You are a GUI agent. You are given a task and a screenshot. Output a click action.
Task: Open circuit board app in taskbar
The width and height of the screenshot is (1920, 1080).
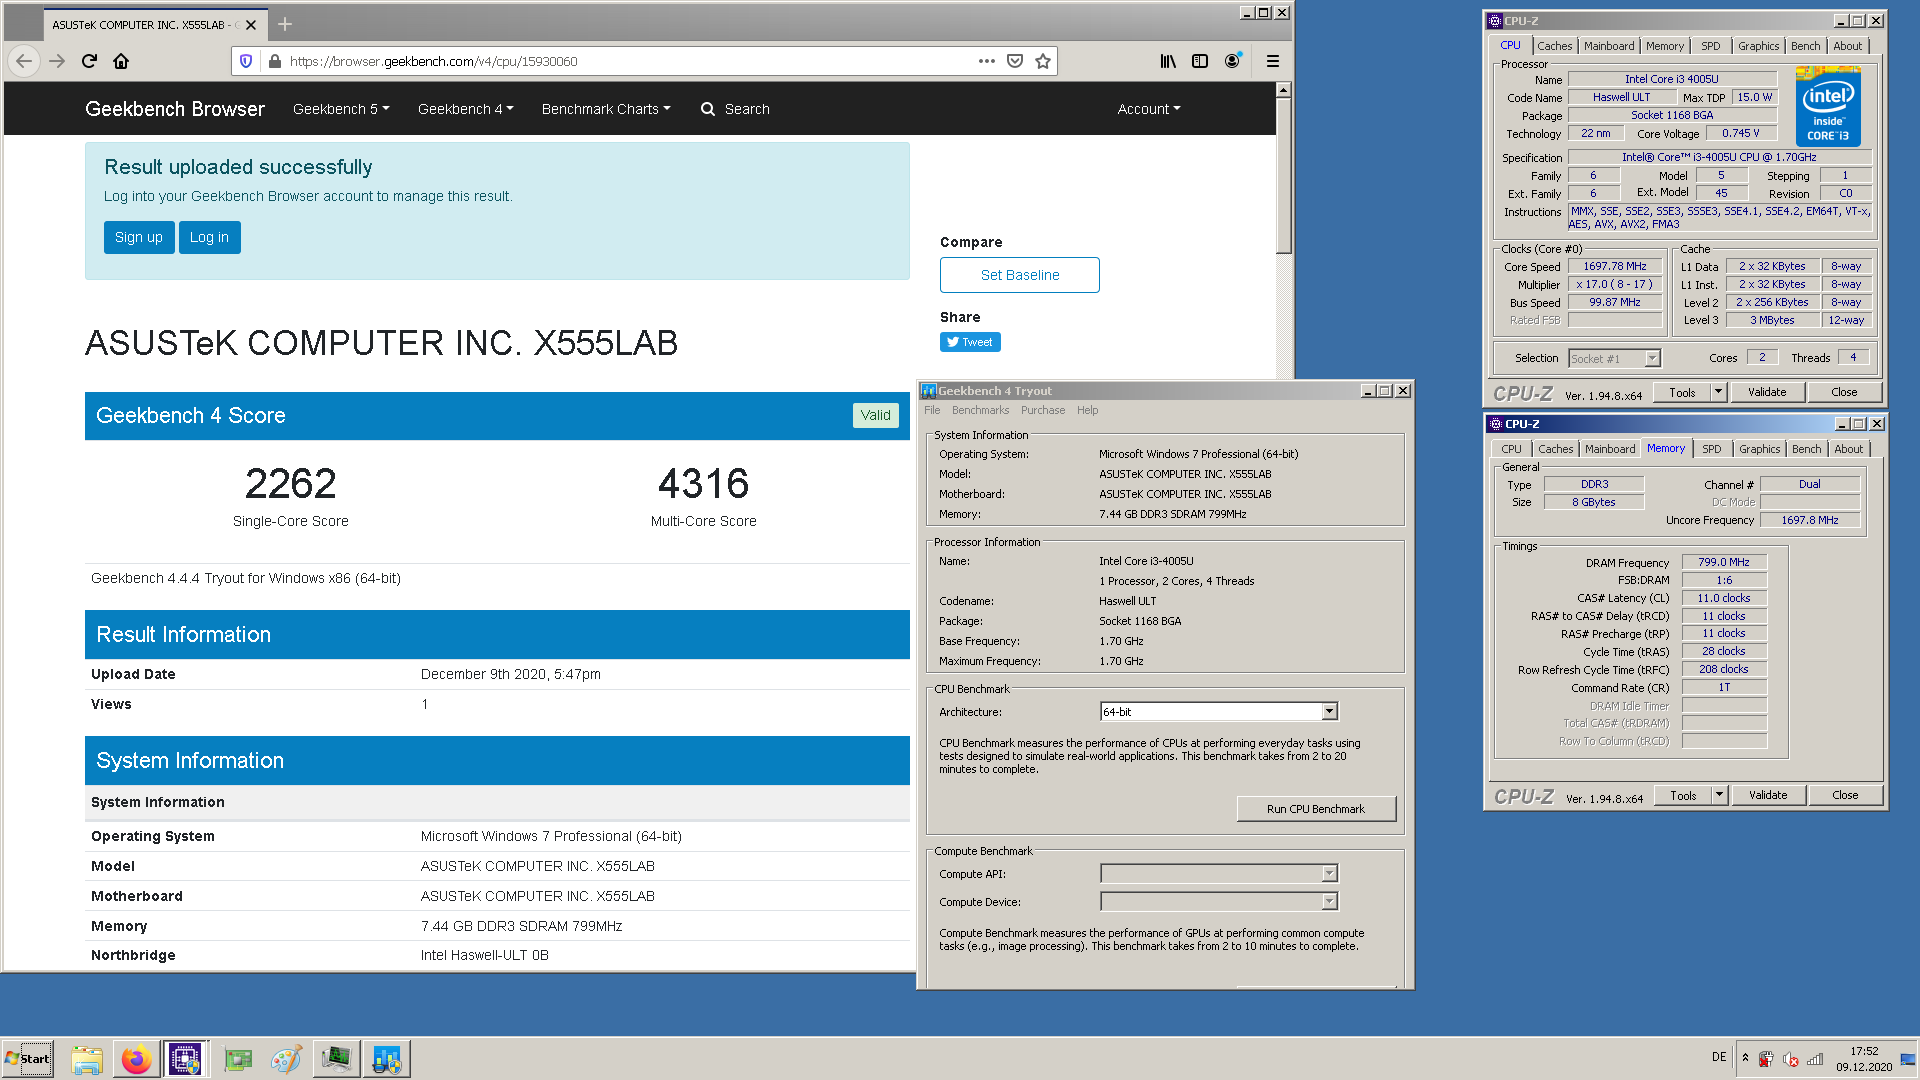pyautogui.click(x=238, y=1058)
